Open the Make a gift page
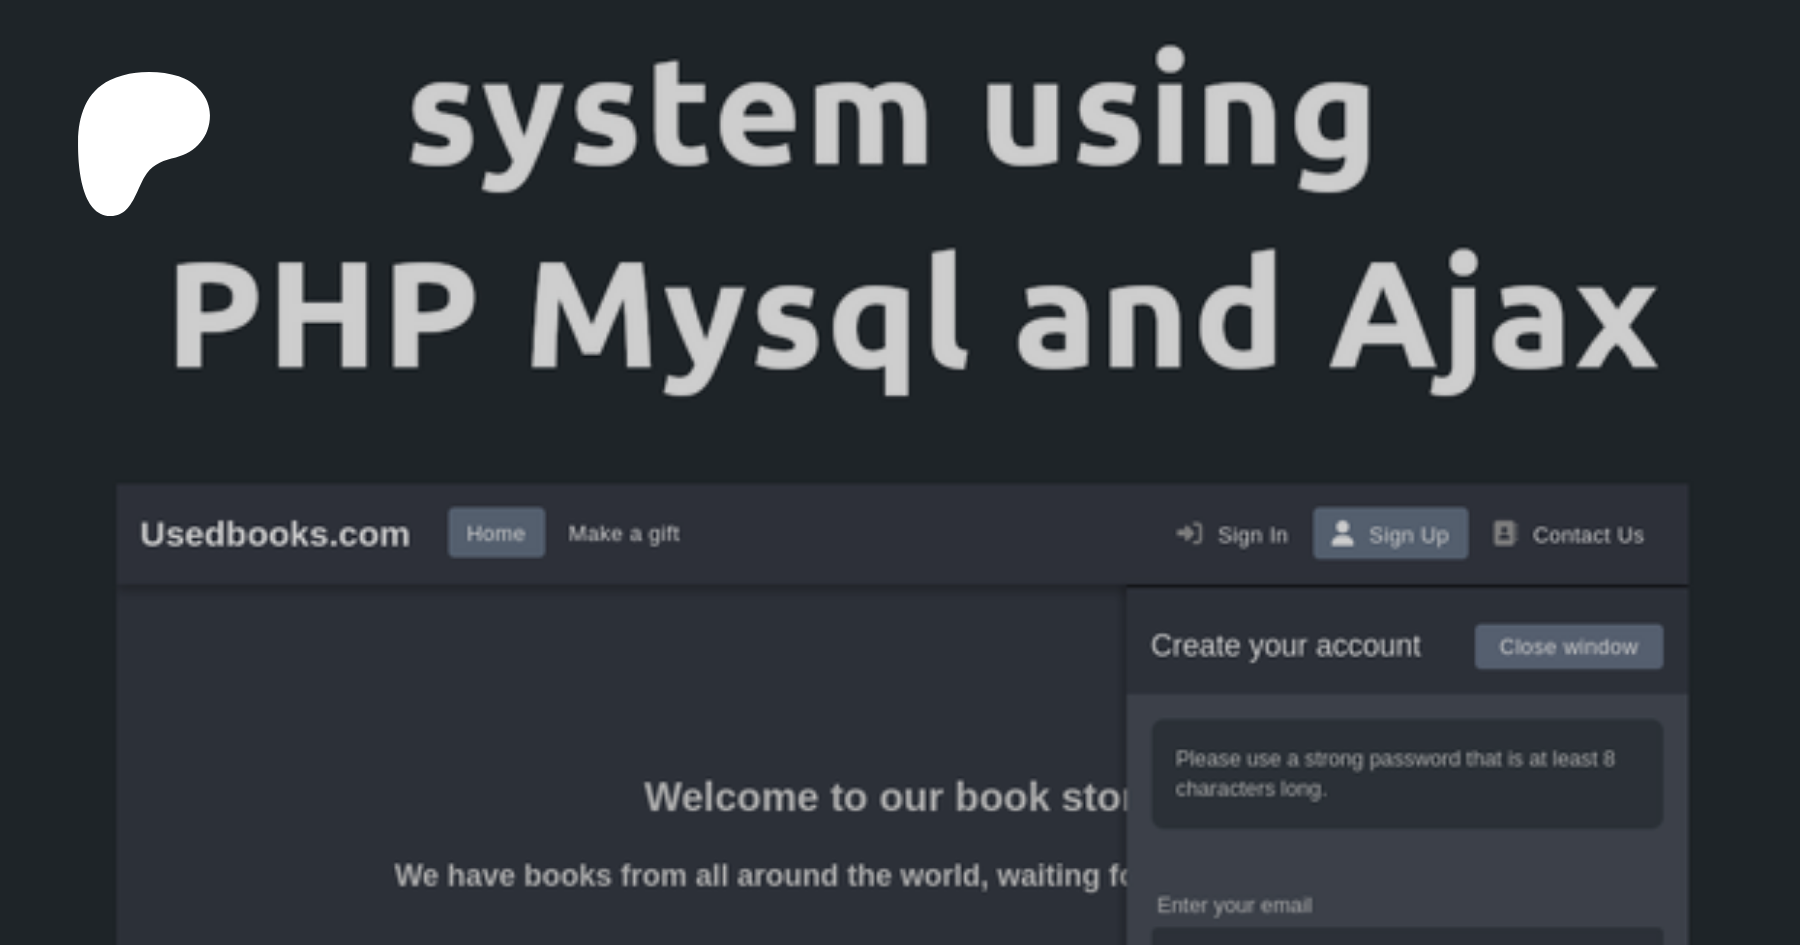Image resolution: width=1800 pixels, height=945 pixels. click(x=623, y=534)
